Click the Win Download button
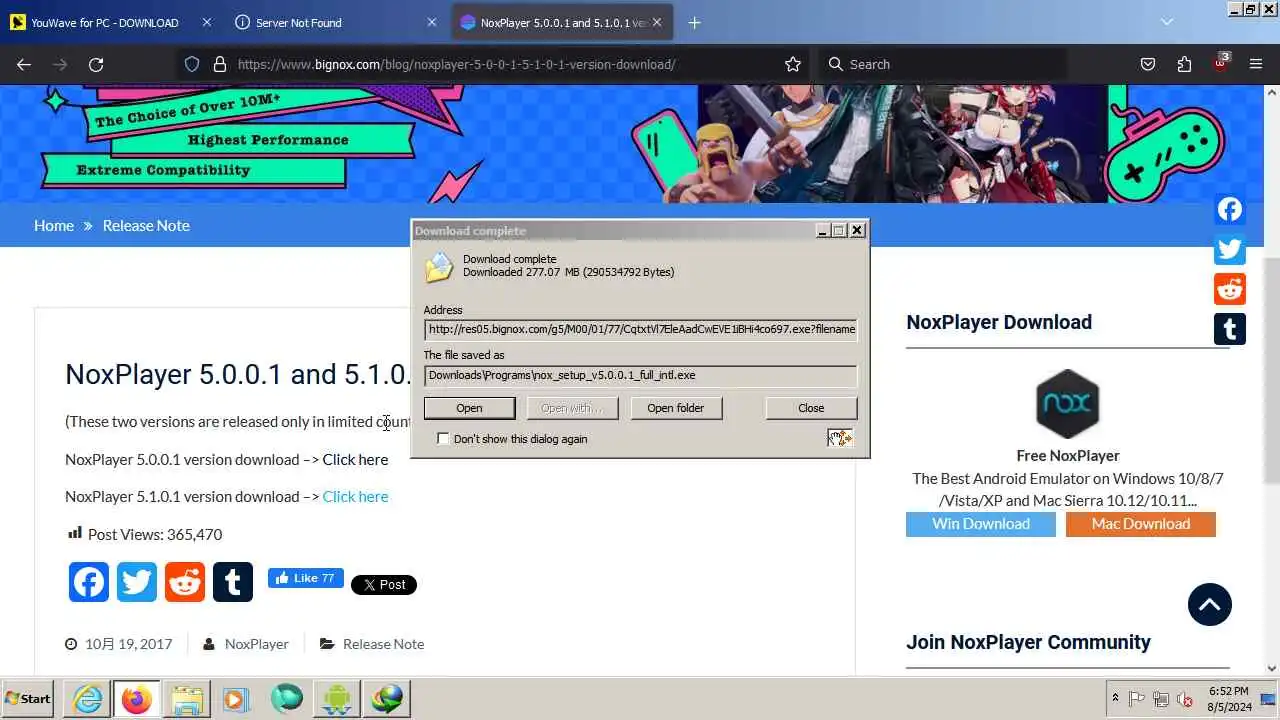Screen dimensions: 1280x720 [x=981, y=524]
